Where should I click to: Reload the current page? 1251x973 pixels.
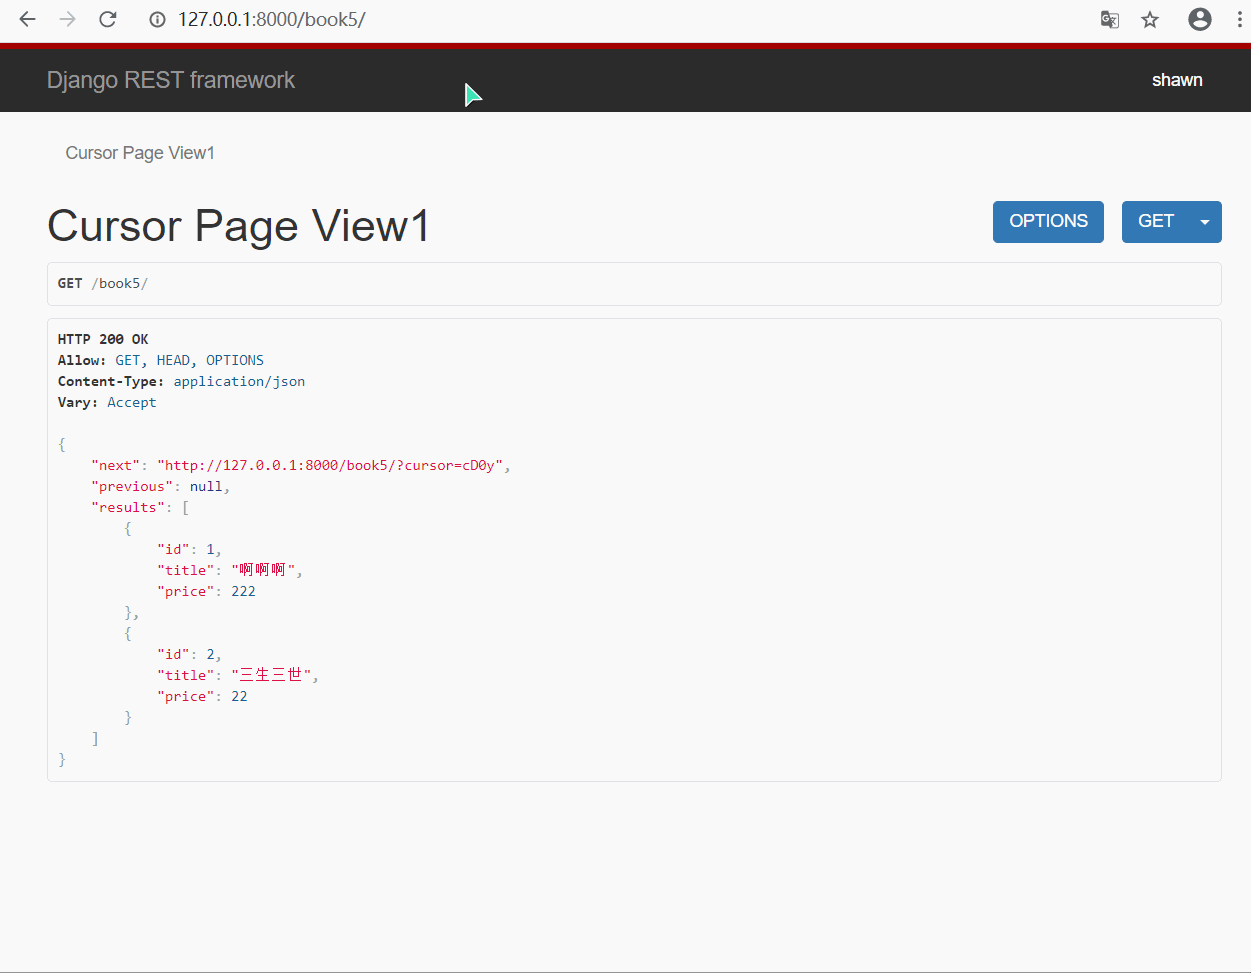click(x=108, y=20)
